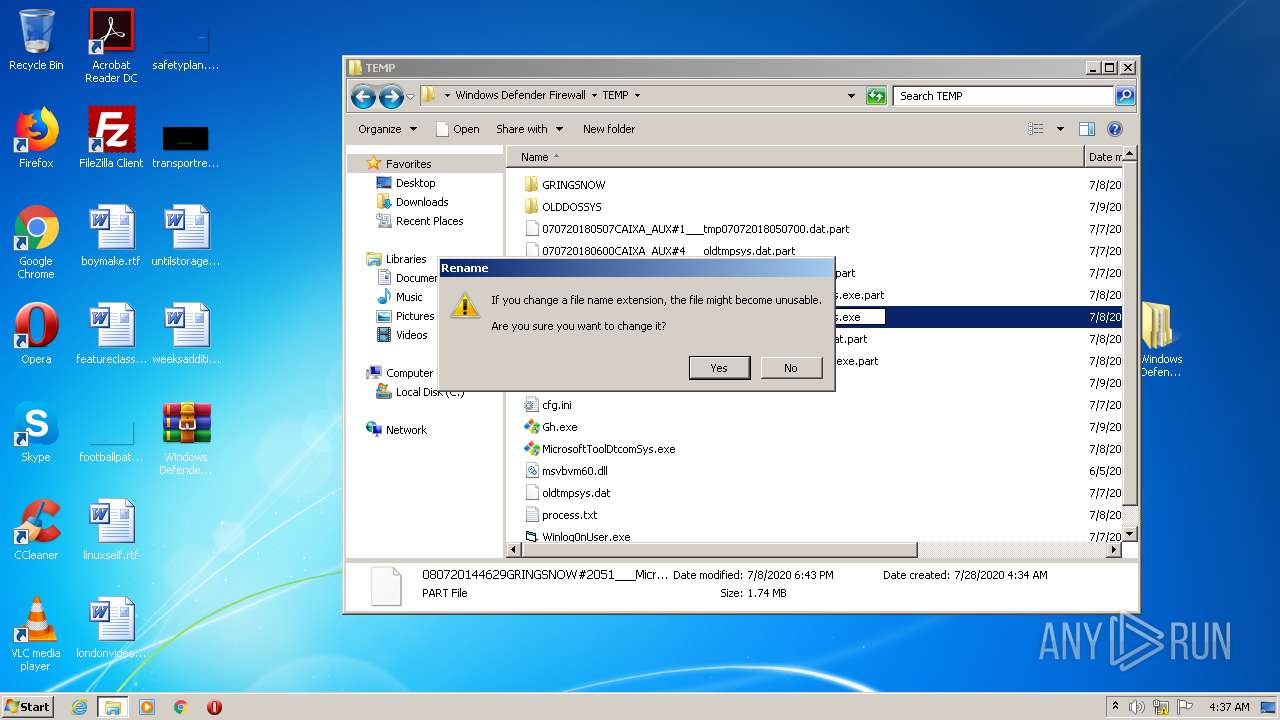The width and height of the screenshot is (1280, 720).
Task: Click the search magnifier icon
Action: point(1125,96)
